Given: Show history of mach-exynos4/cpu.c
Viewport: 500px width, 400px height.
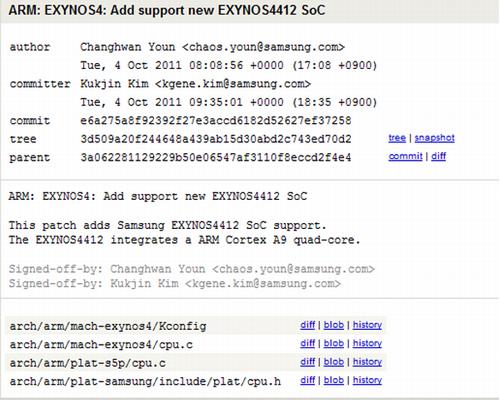Looking at the screenshot, I should coord(367,343).
